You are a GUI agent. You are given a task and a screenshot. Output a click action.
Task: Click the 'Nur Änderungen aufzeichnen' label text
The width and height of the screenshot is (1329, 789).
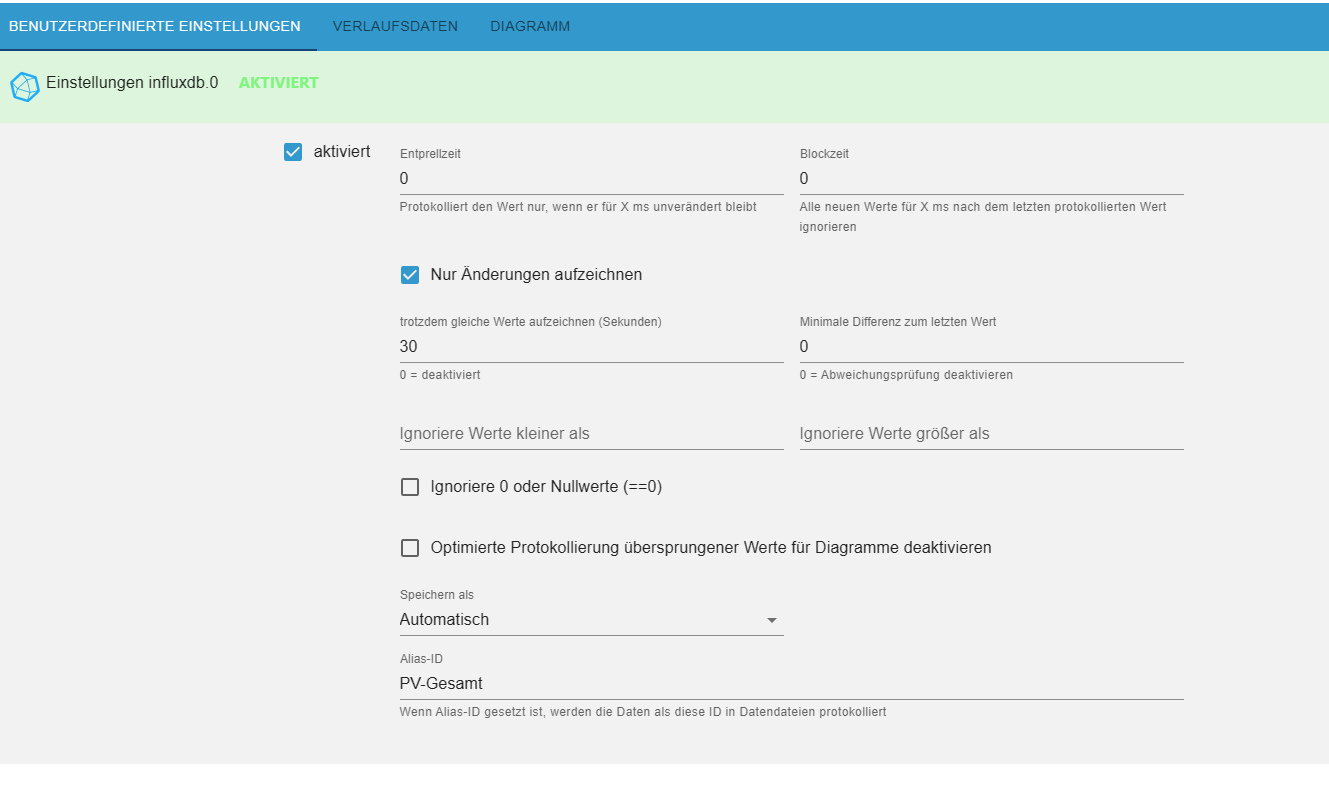pos(536,274)
